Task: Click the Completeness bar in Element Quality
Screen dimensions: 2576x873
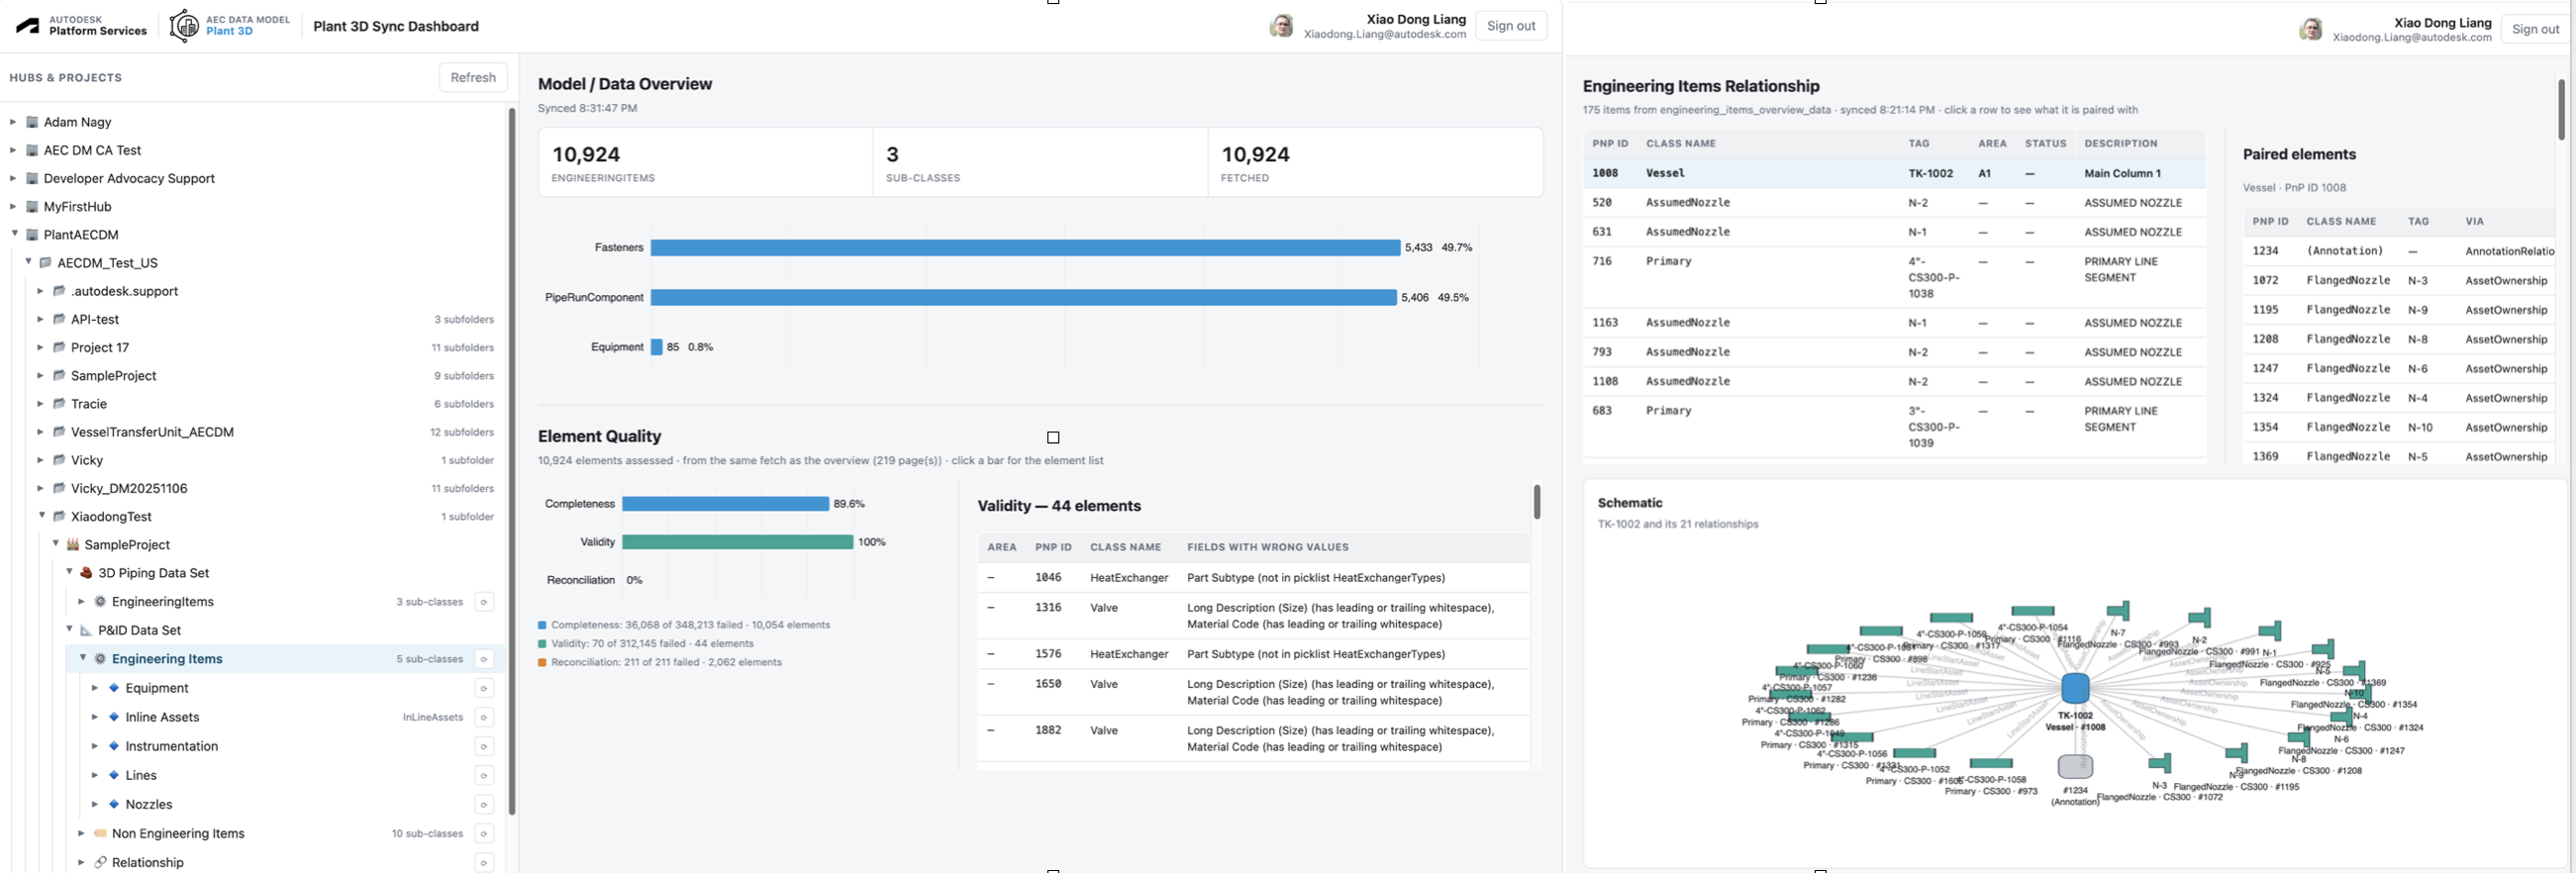Action: (x=725, y=504)
